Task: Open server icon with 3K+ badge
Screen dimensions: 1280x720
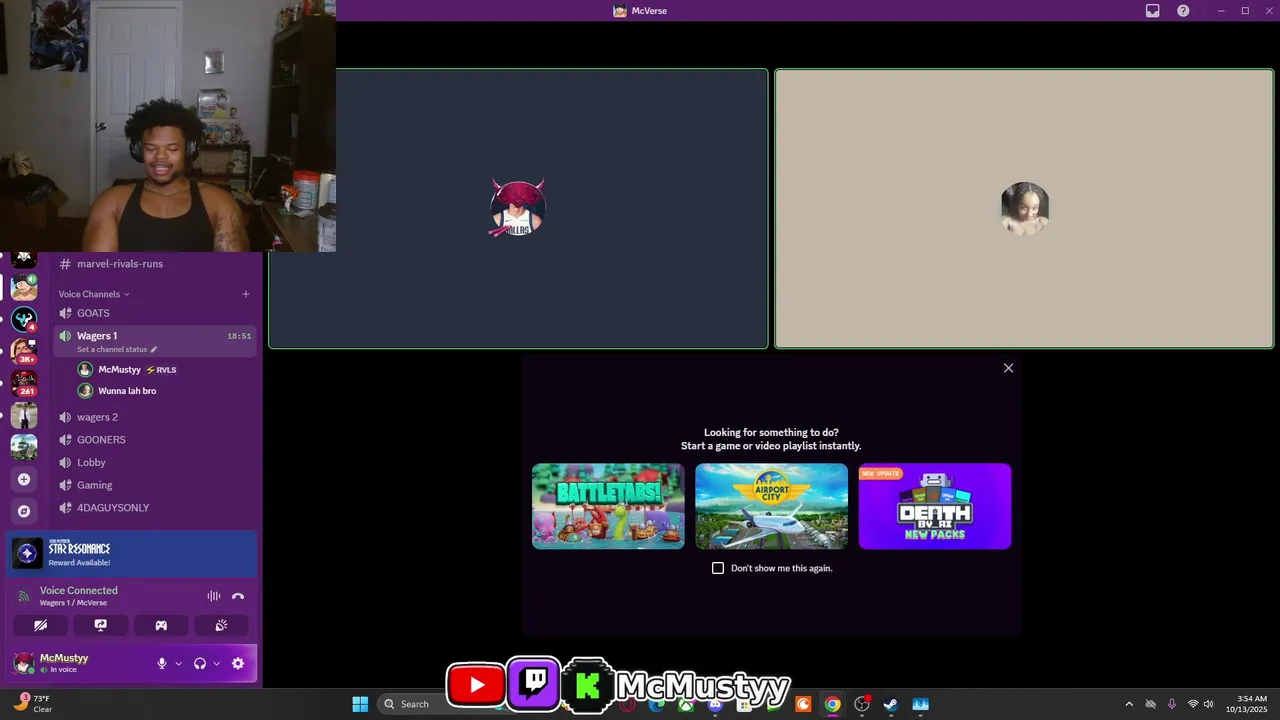Action: coord(24,351)
